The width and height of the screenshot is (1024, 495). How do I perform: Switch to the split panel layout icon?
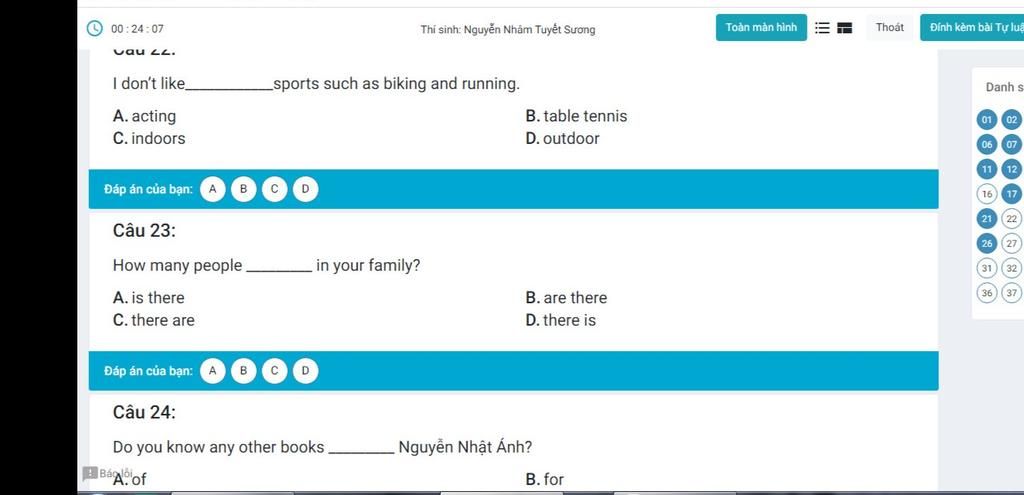coord(845,28)
